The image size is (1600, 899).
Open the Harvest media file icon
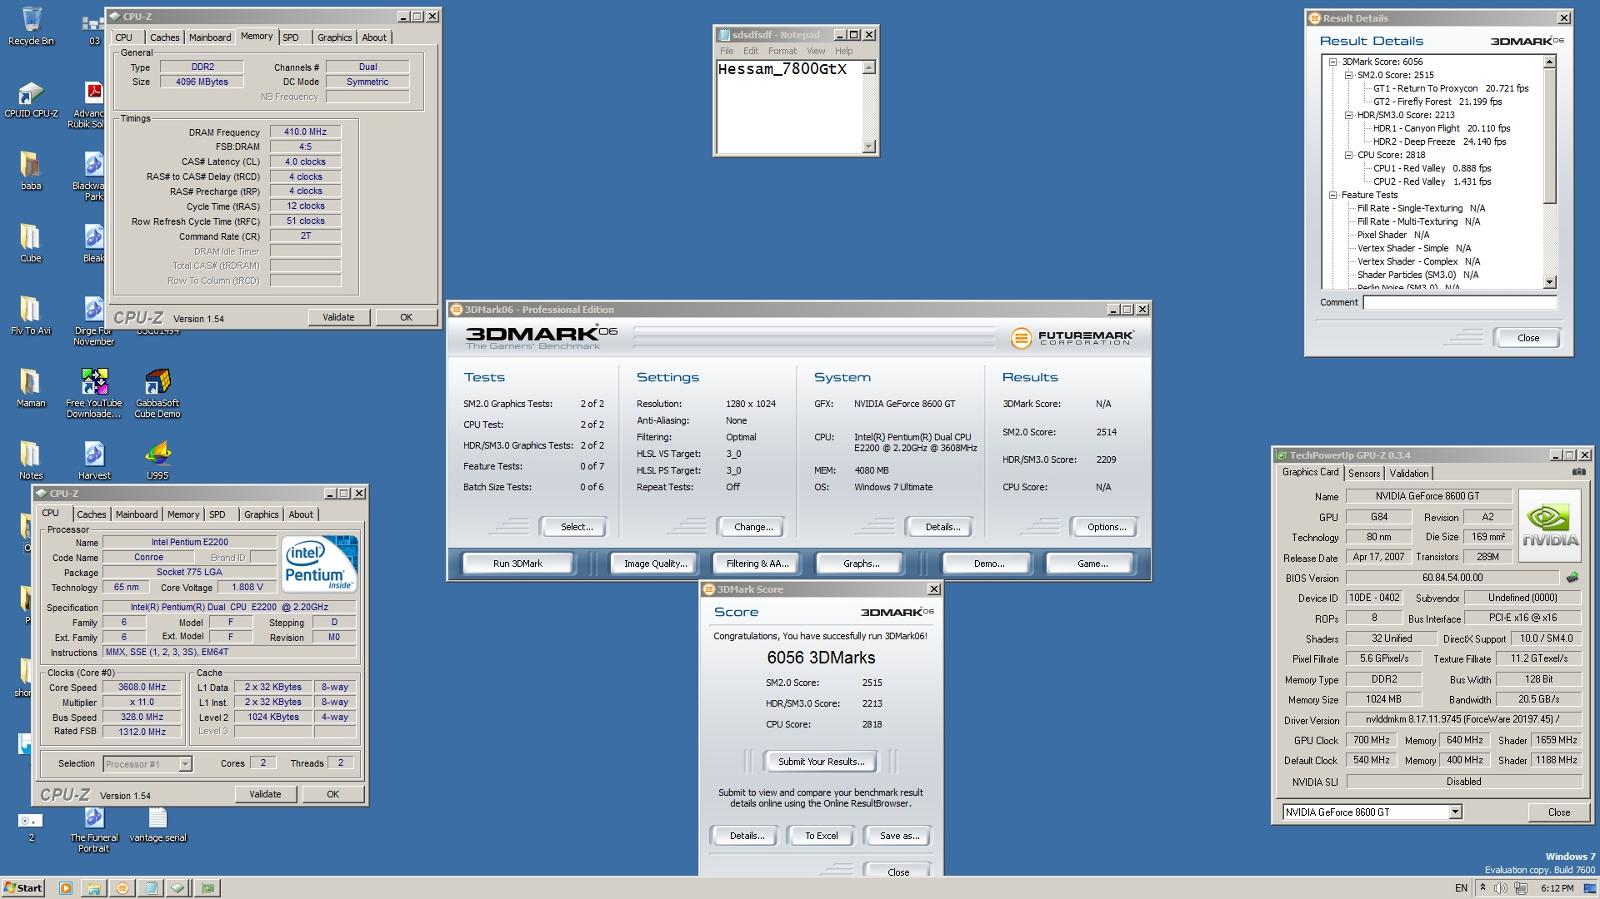click(x=94, y=460)
